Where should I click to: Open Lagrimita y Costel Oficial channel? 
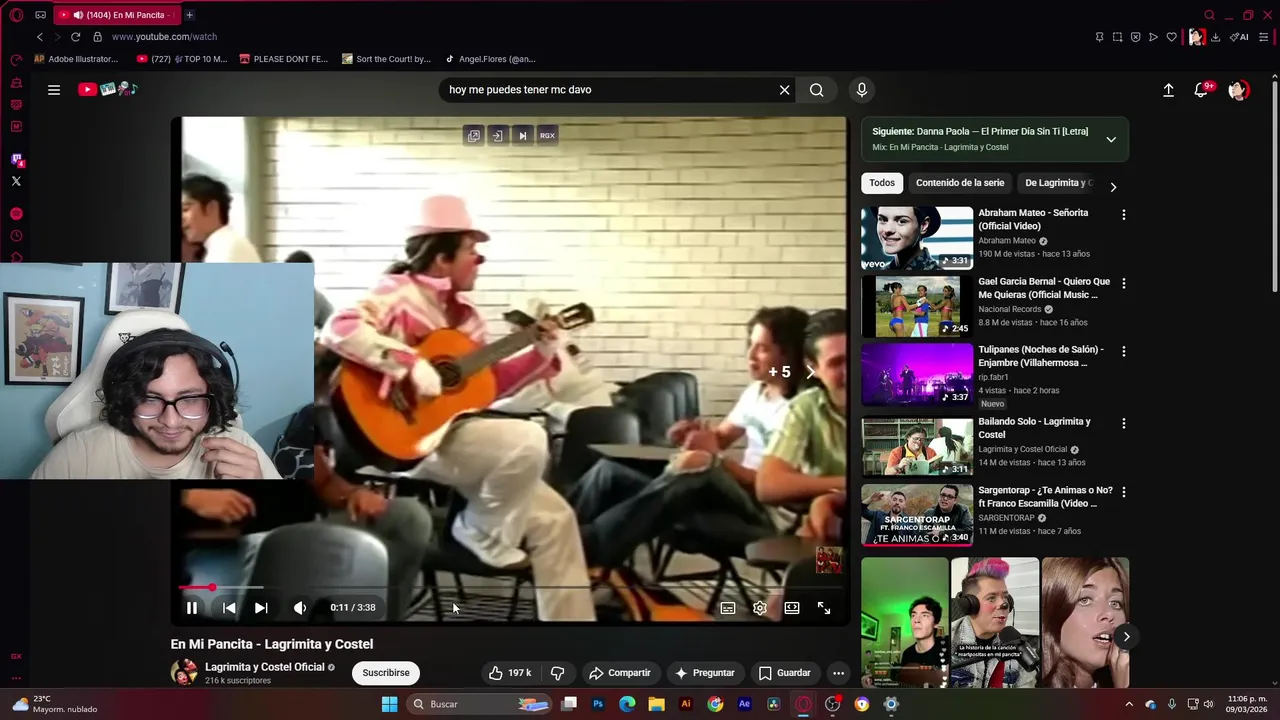click(264, 667)
